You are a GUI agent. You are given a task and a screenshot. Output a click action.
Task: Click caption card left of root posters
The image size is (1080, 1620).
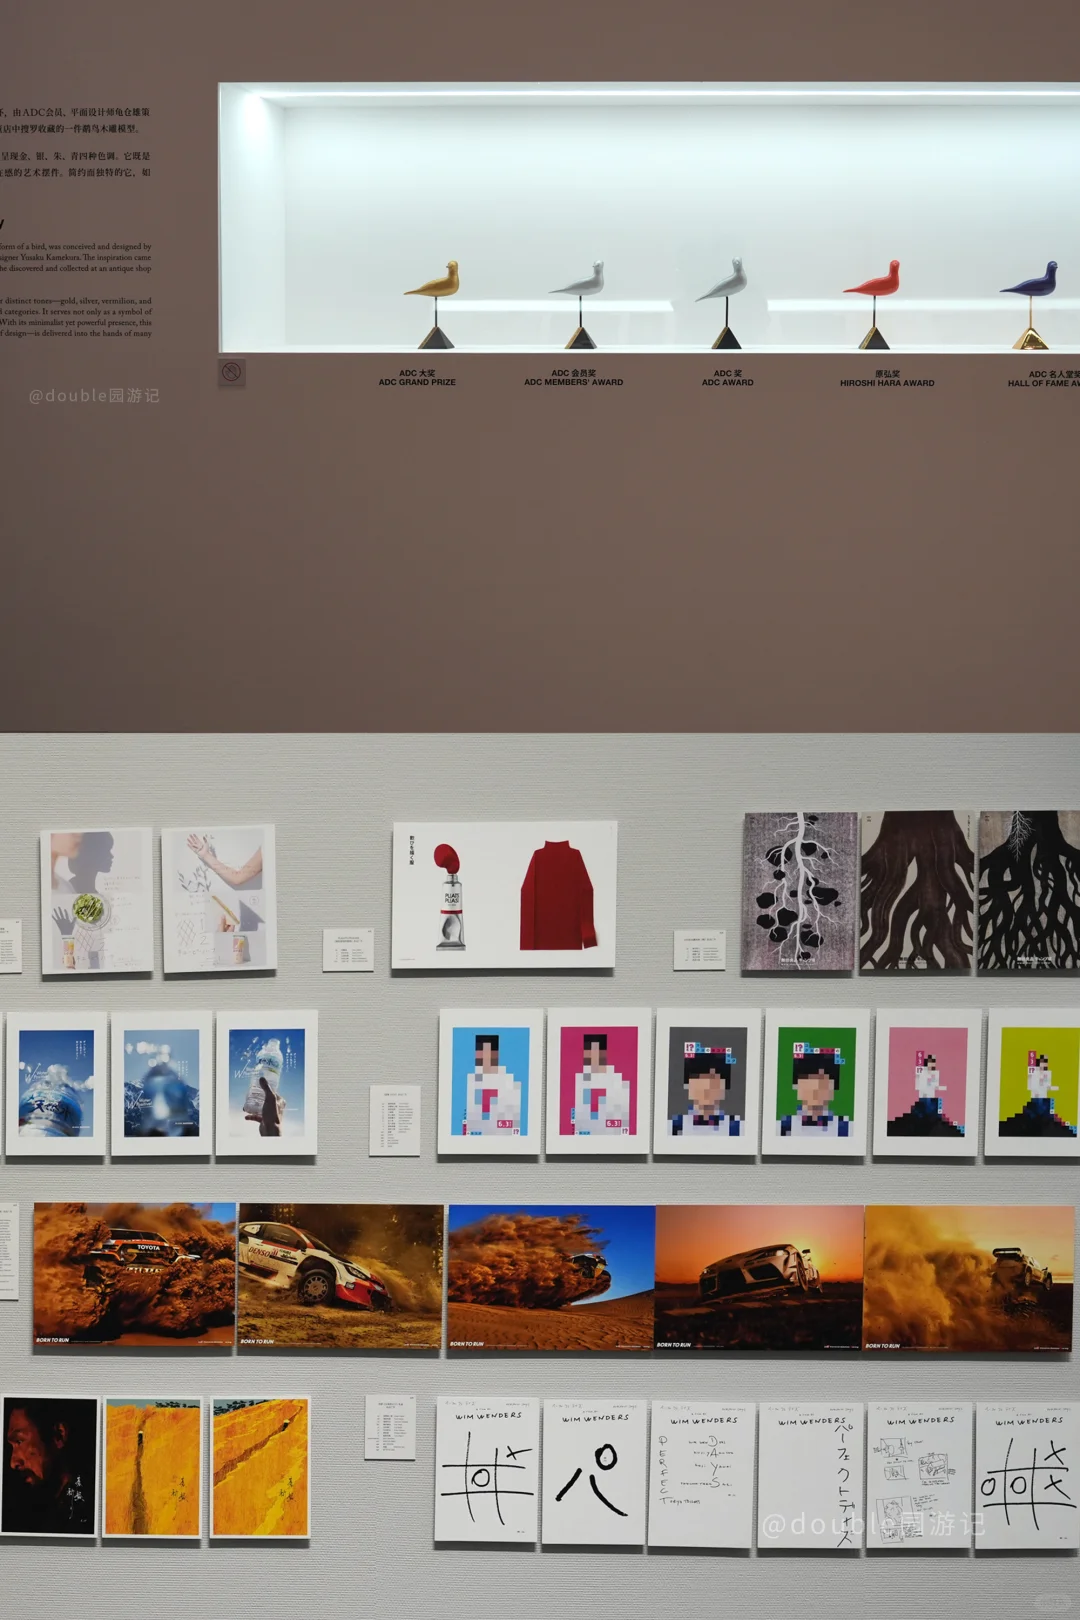(x=699, y=949)
